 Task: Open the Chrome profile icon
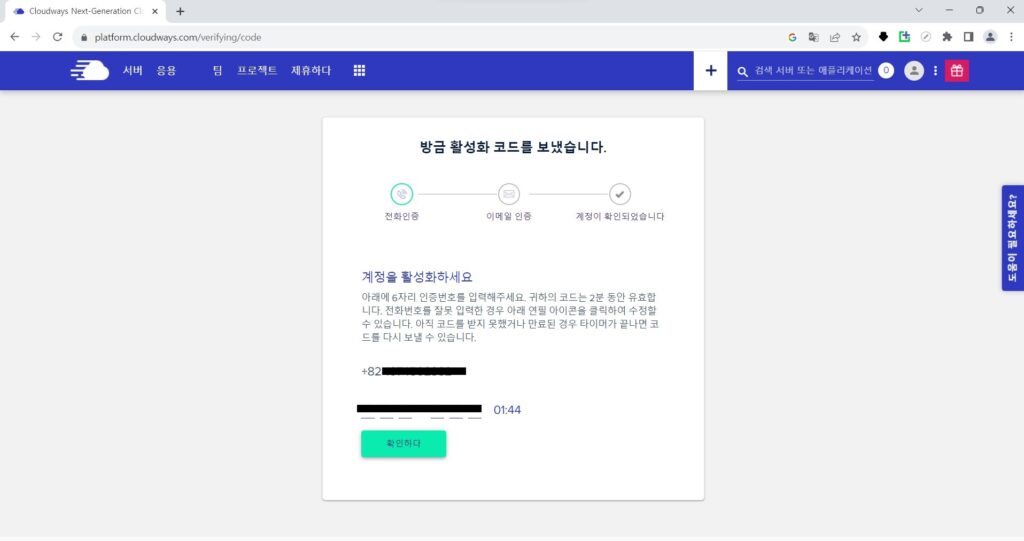point(990,37)
